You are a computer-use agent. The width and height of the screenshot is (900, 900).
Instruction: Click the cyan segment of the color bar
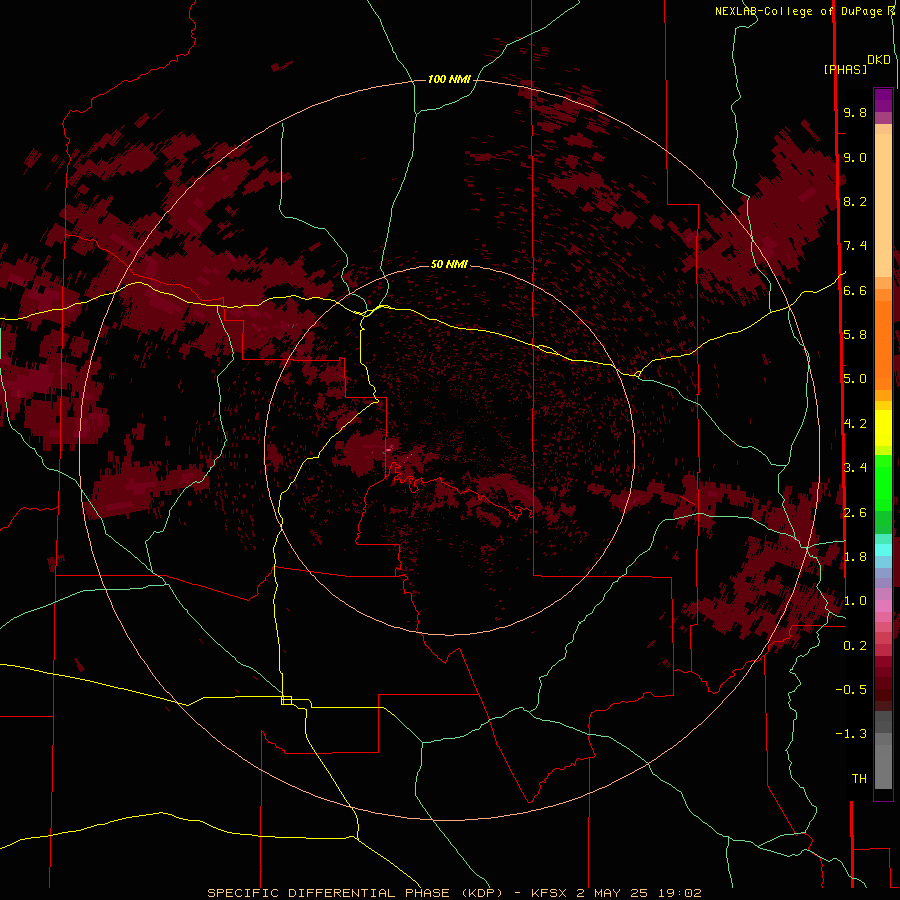883,549
